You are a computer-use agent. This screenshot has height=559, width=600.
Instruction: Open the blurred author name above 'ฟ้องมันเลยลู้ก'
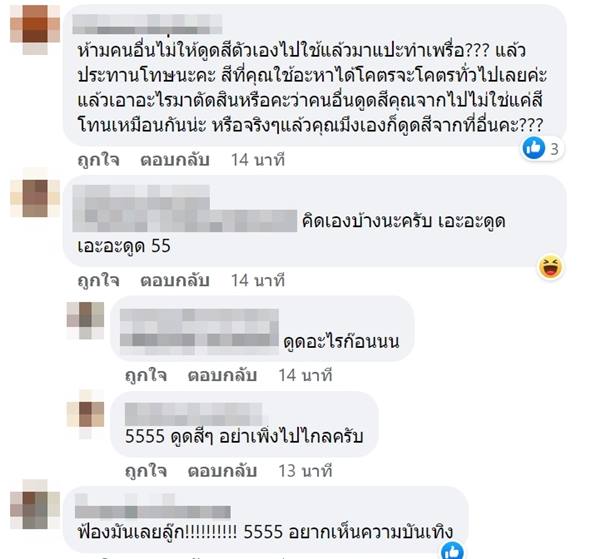click(153, 506)
